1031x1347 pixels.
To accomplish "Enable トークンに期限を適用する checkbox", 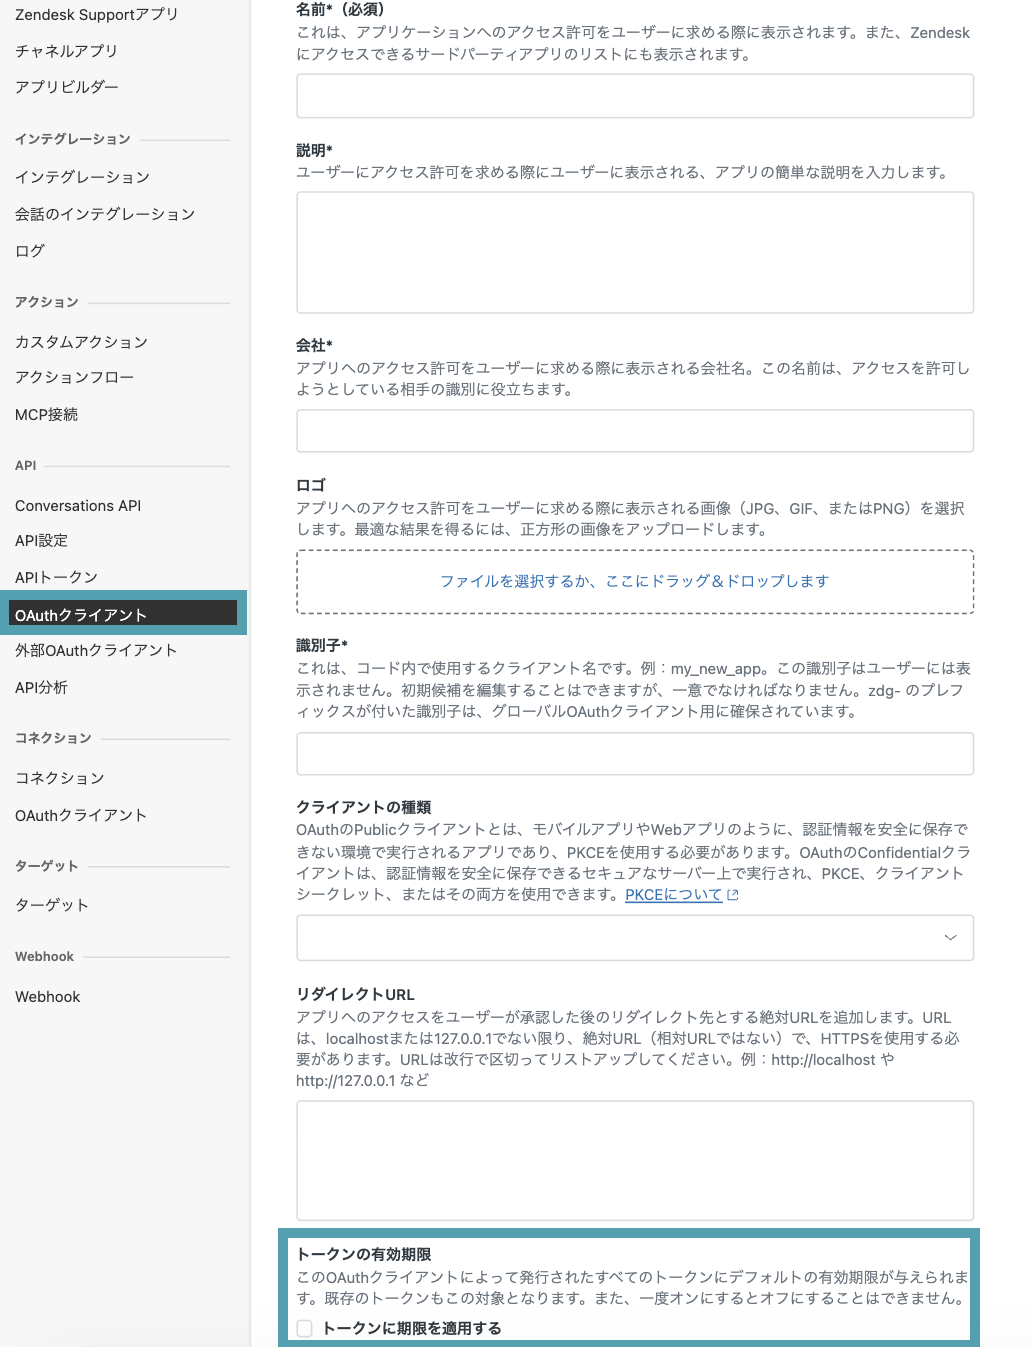I will coord(305,1328).
